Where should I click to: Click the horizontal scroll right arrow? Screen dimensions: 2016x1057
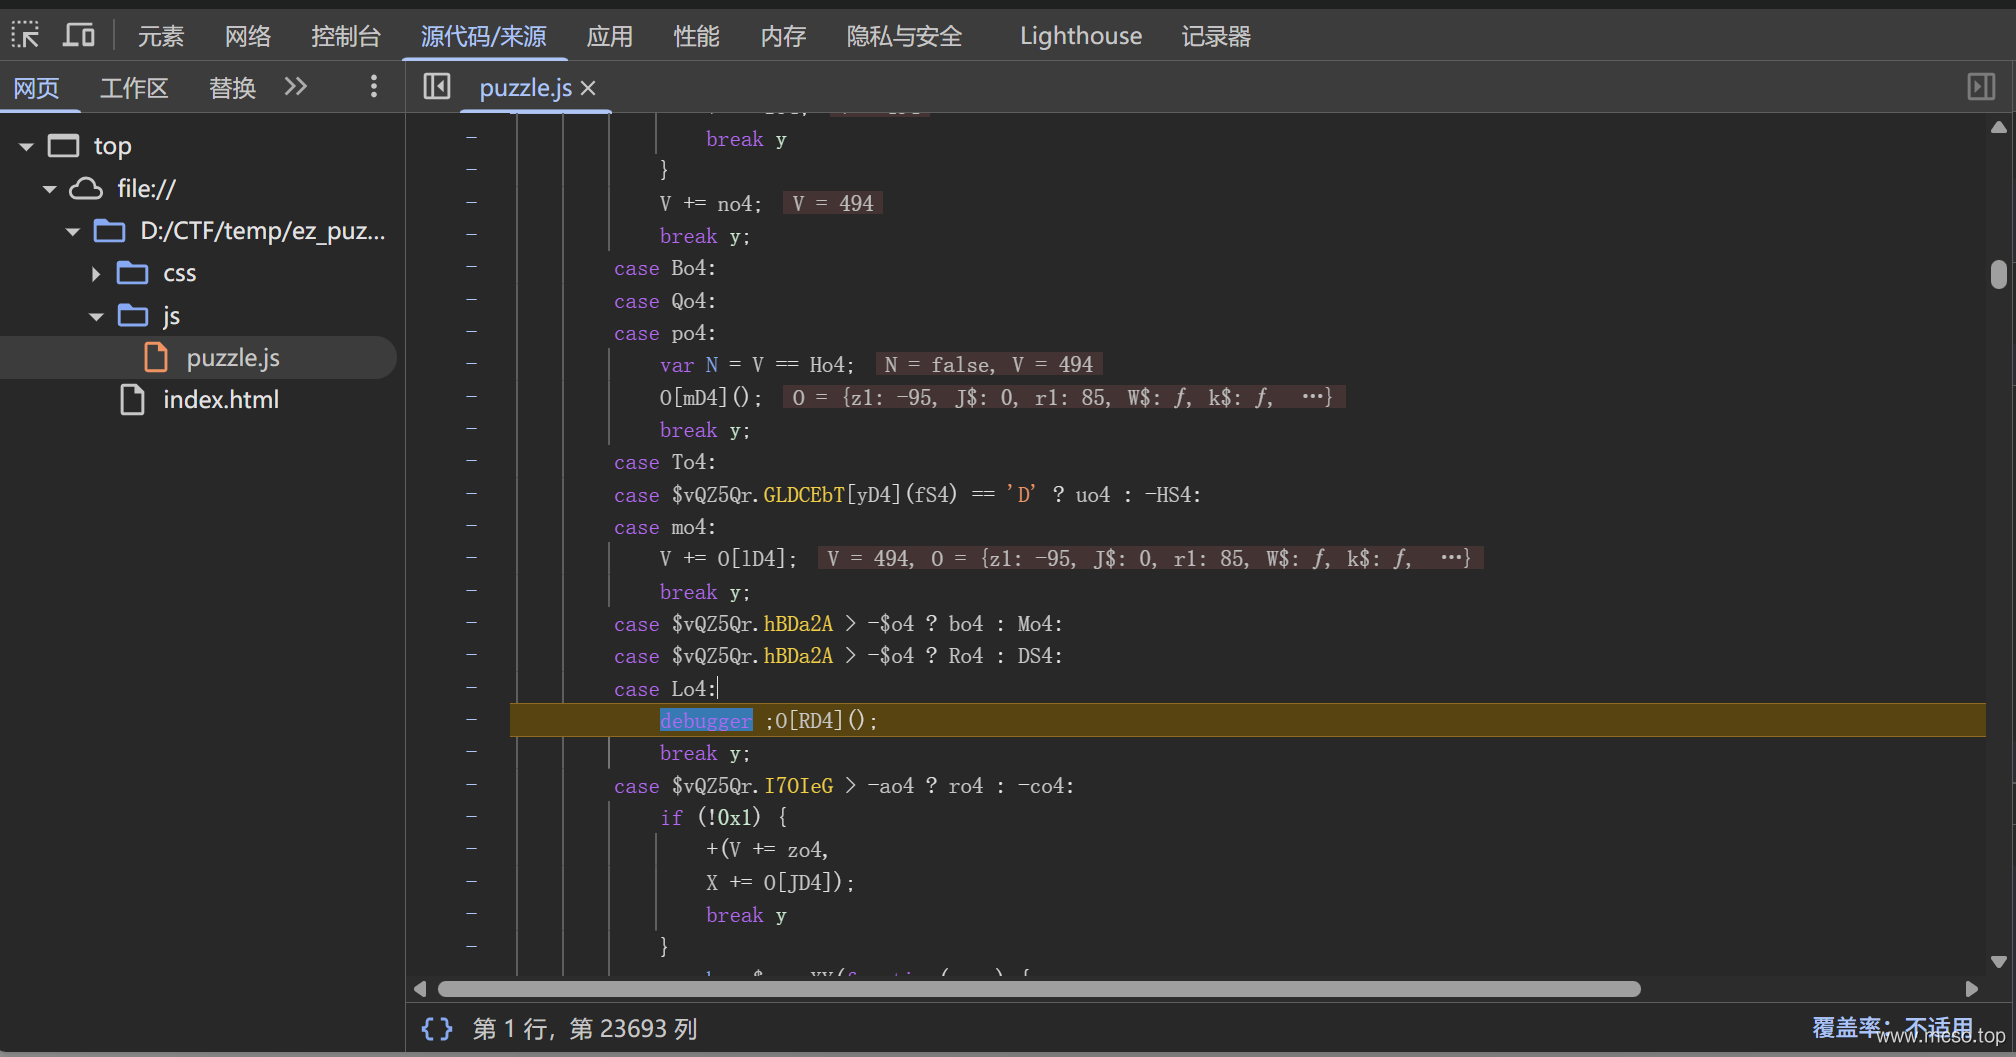1971,989
